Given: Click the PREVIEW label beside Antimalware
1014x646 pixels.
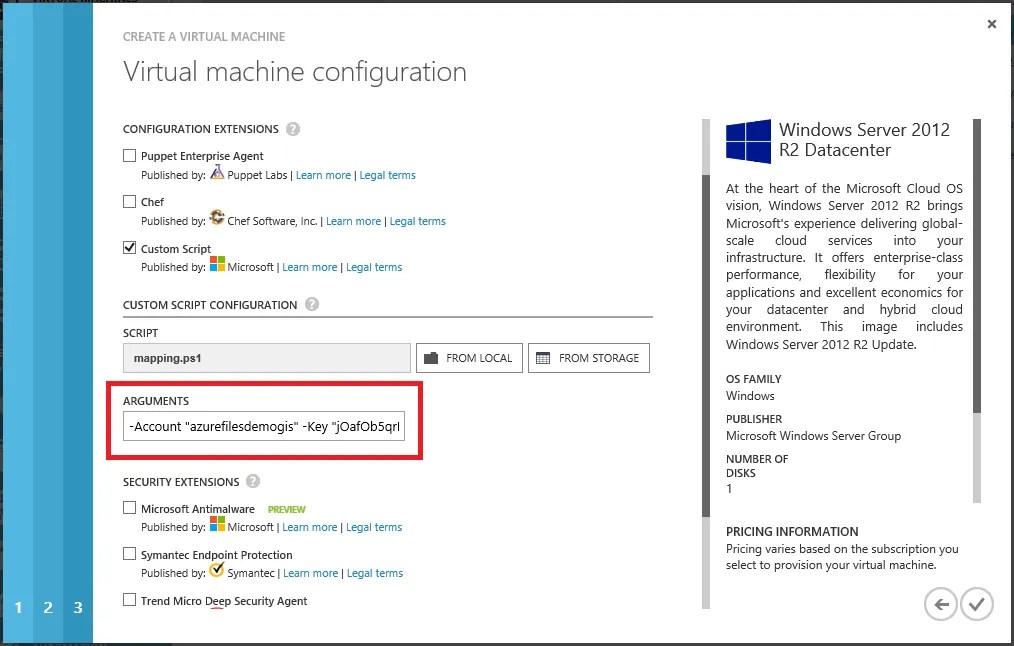Looking at the screenshot, I should click(x=286, y=510).
